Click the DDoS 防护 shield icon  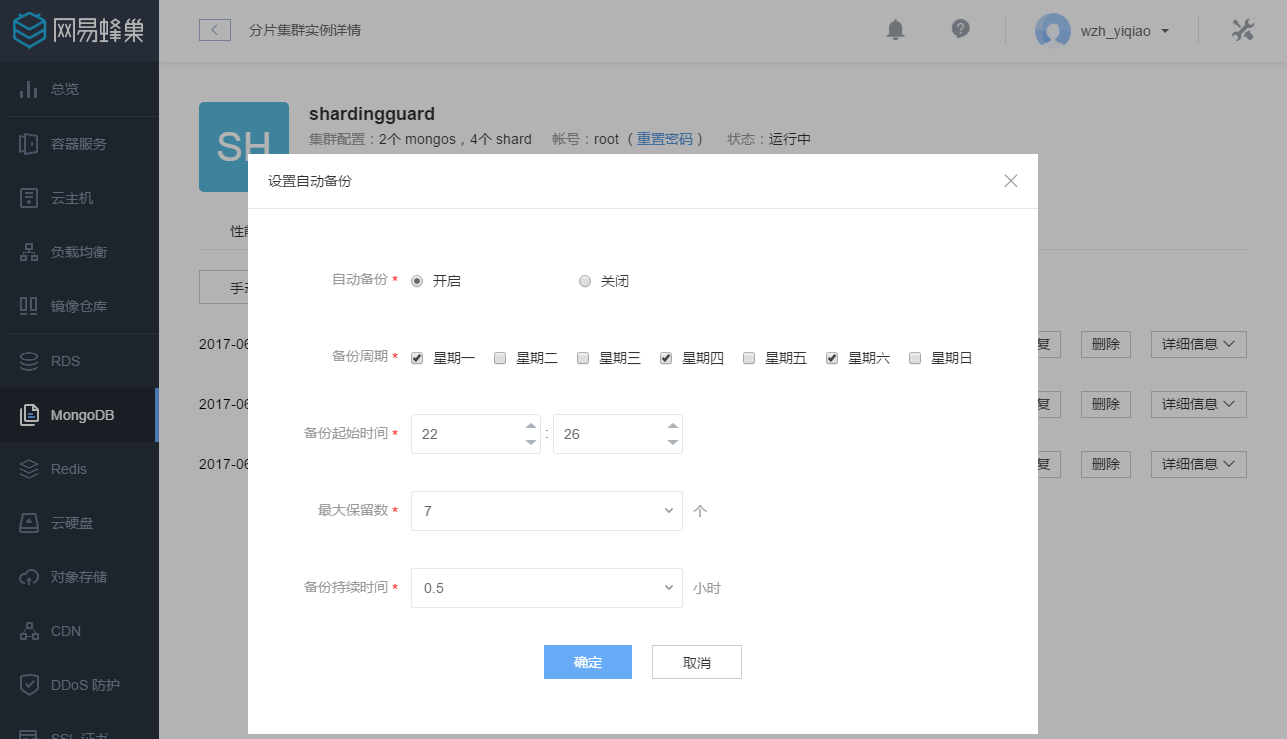pos(30,685)
